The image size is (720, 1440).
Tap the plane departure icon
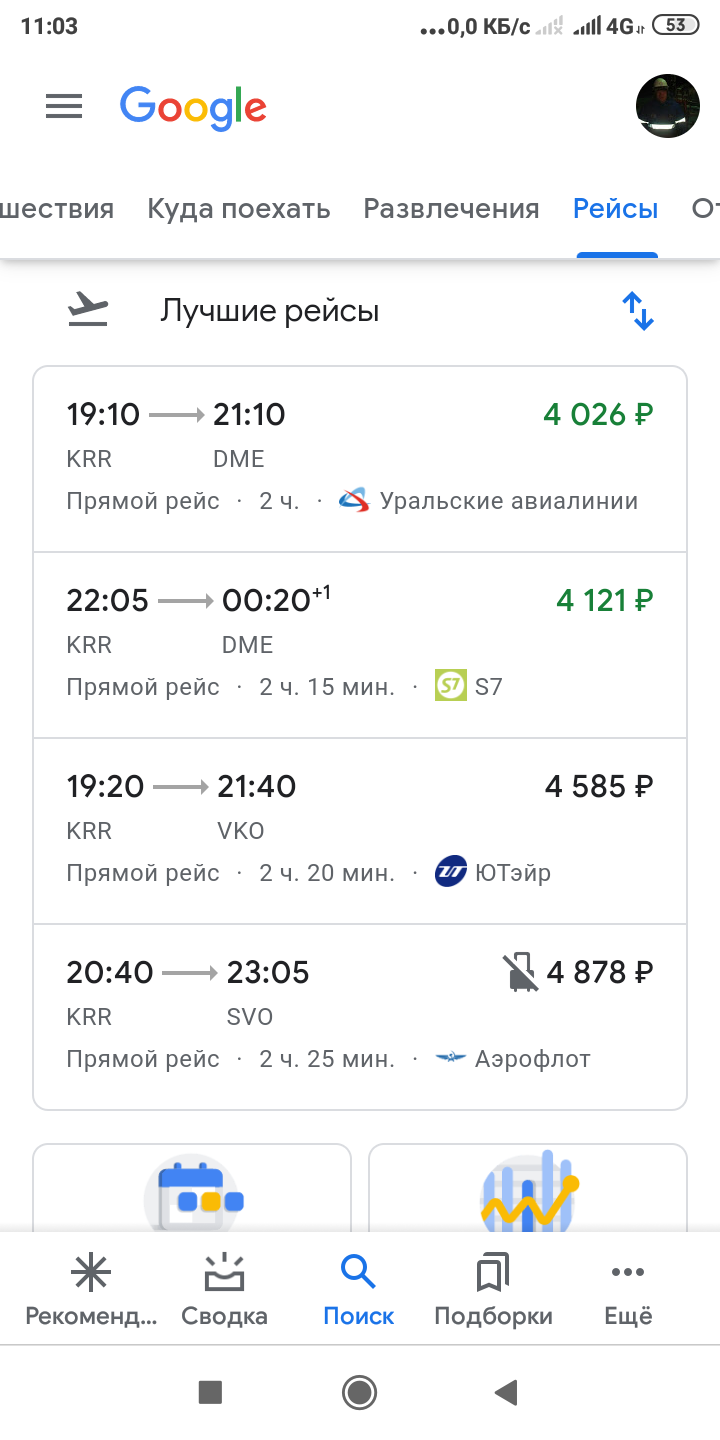(88, 311)
